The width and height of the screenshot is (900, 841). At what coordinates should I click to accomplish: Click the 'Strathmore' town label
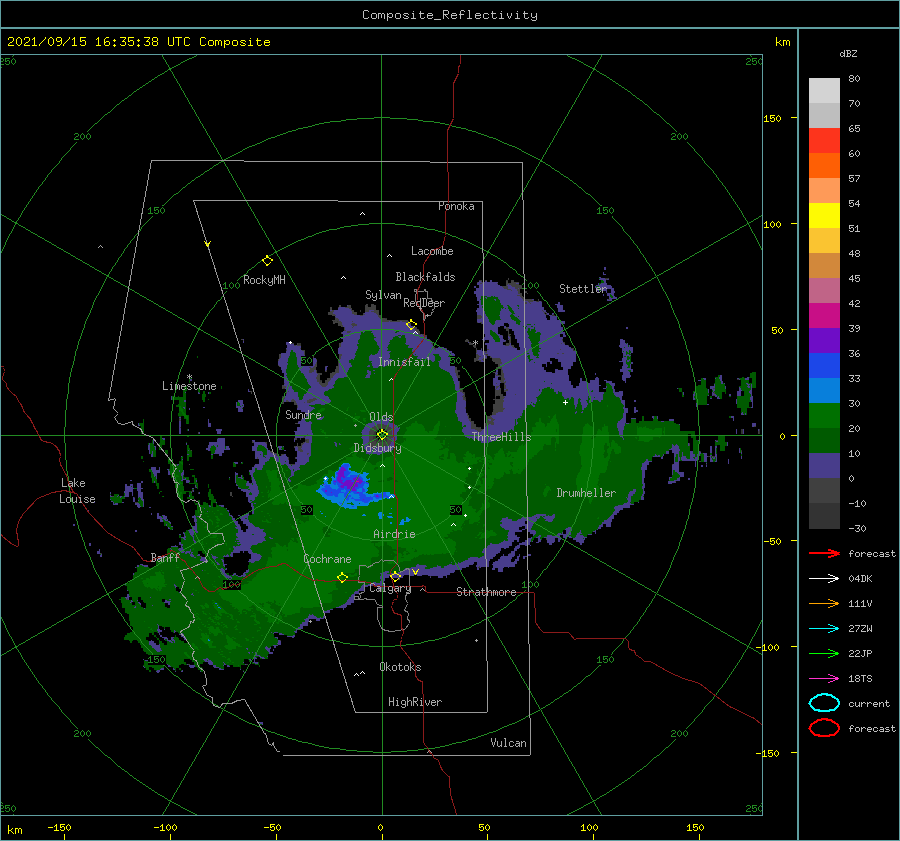pyautogui.click(x=486, y=592)
